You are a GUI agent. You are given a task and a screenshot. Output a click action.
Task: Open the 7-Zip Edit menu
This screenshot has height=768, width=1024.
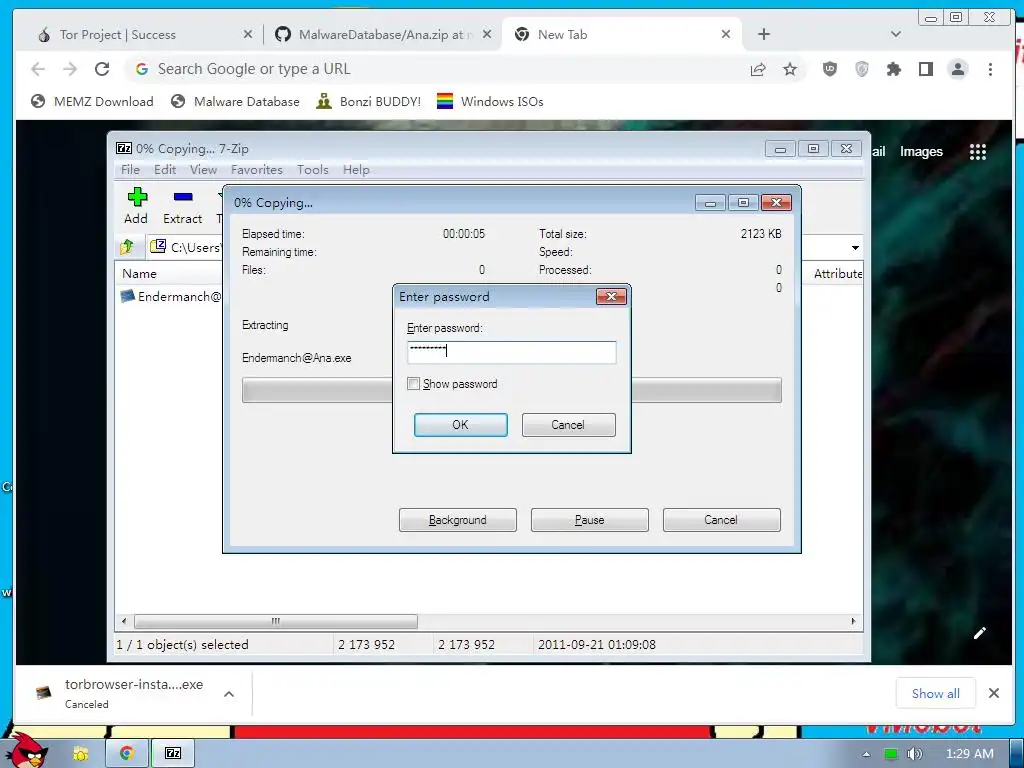(165, 170)
